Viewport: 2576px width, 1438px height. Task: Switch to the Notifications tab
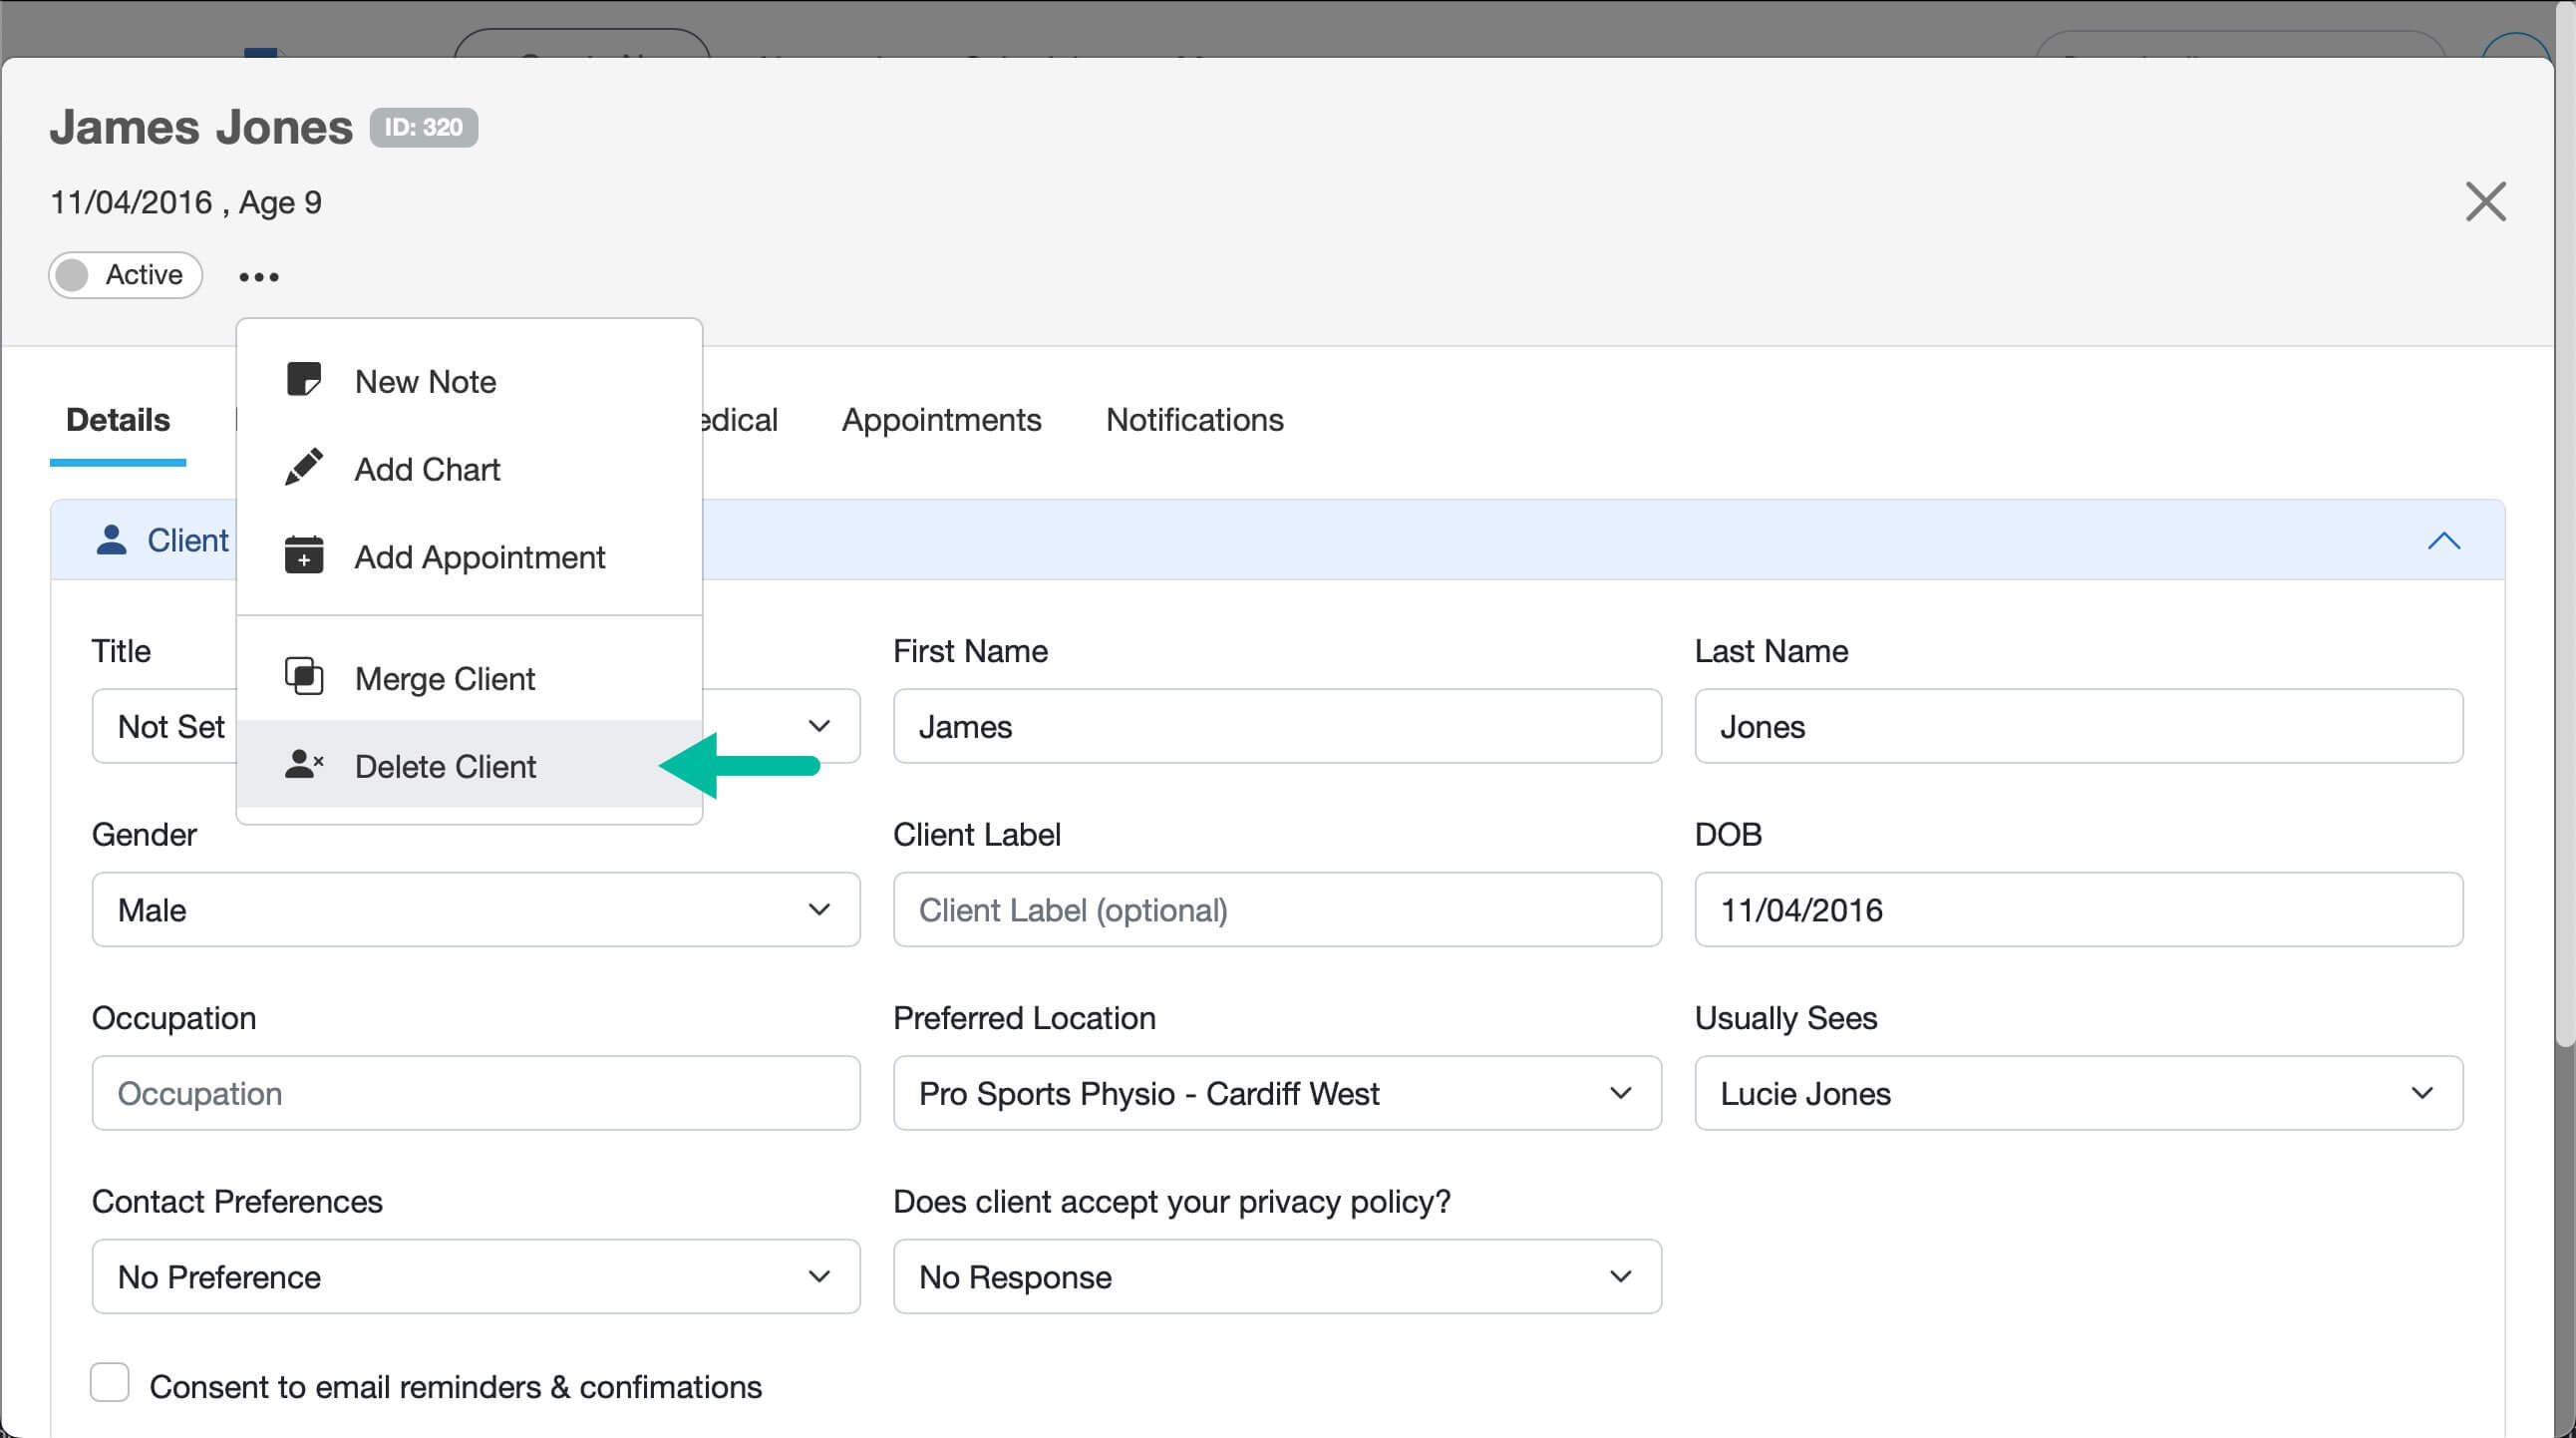pos(1194,420)
